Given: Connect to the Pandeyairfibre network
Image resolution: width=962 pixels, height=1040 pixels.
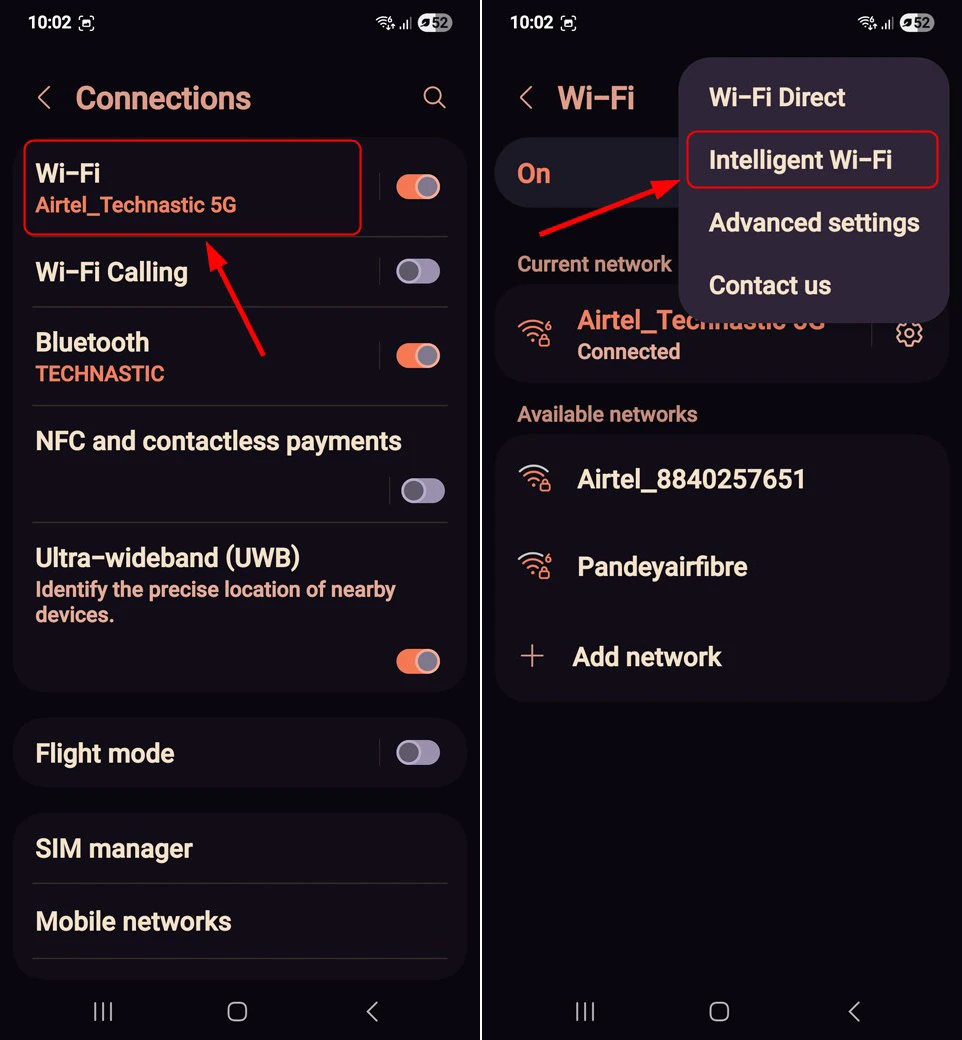Looking at the screenshot, I should pyautogui.click(x=721, y=566).
